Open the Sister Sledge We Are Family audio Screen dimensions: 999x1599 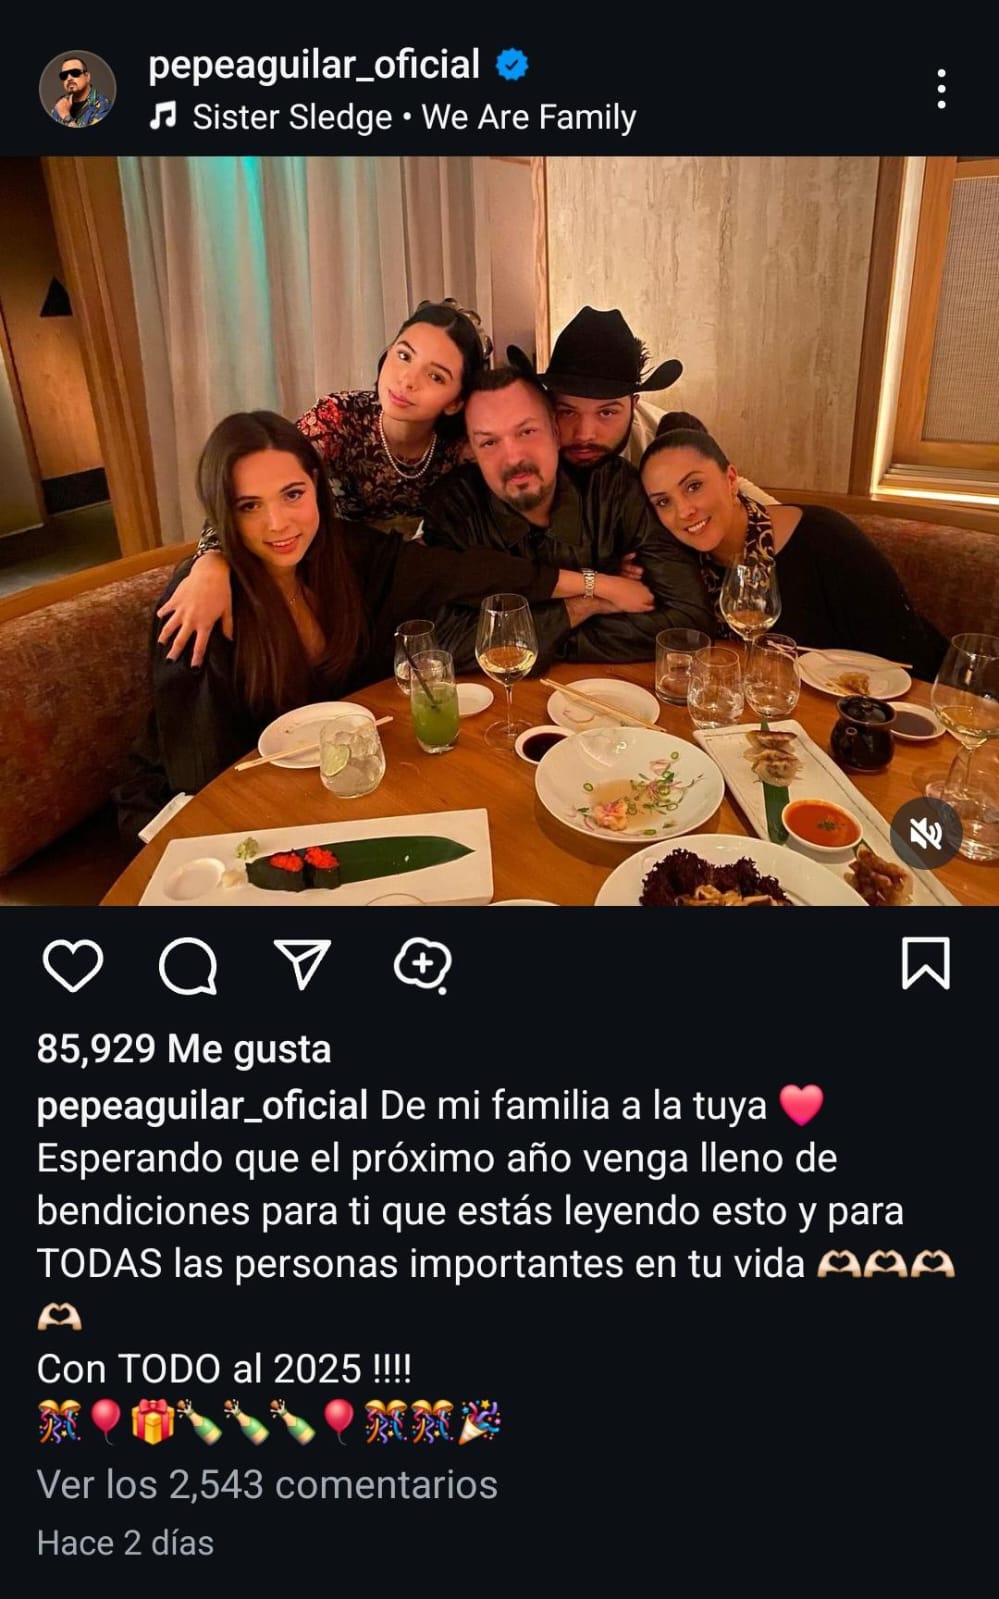(x=414, y=118)
